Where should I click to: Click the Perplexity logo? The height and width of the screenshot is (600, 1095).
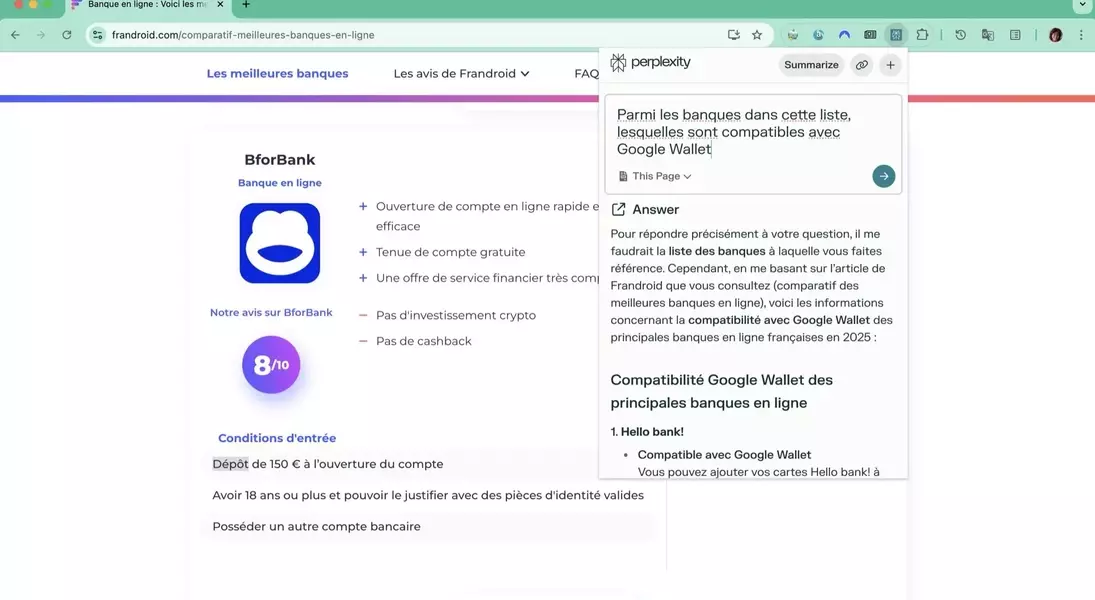pyautogui.click(x=650, y=62)
